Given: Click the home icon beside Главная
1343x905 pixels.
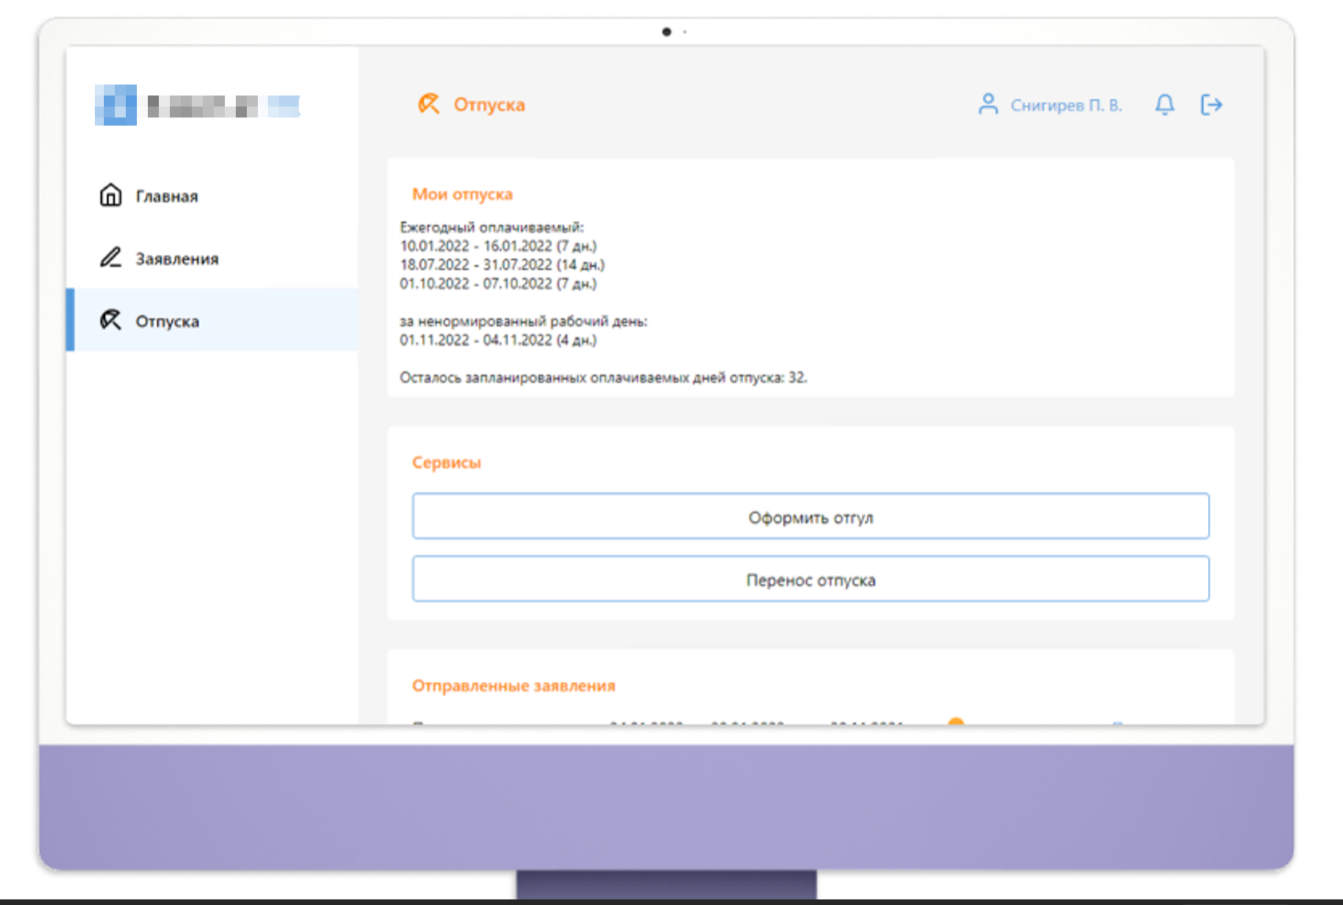Looking at the screenshot, I should point(111,195).
